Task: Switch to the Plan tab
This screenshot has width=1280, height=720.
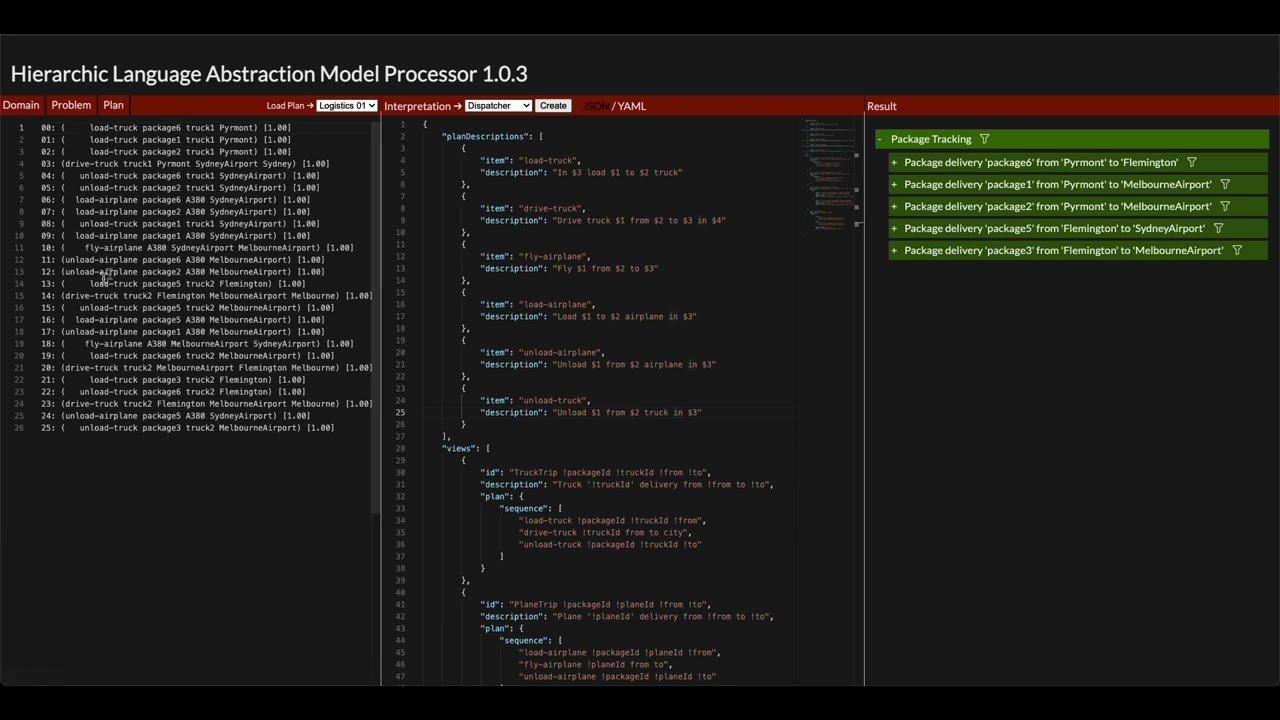Action: click(x=113, y=105)
